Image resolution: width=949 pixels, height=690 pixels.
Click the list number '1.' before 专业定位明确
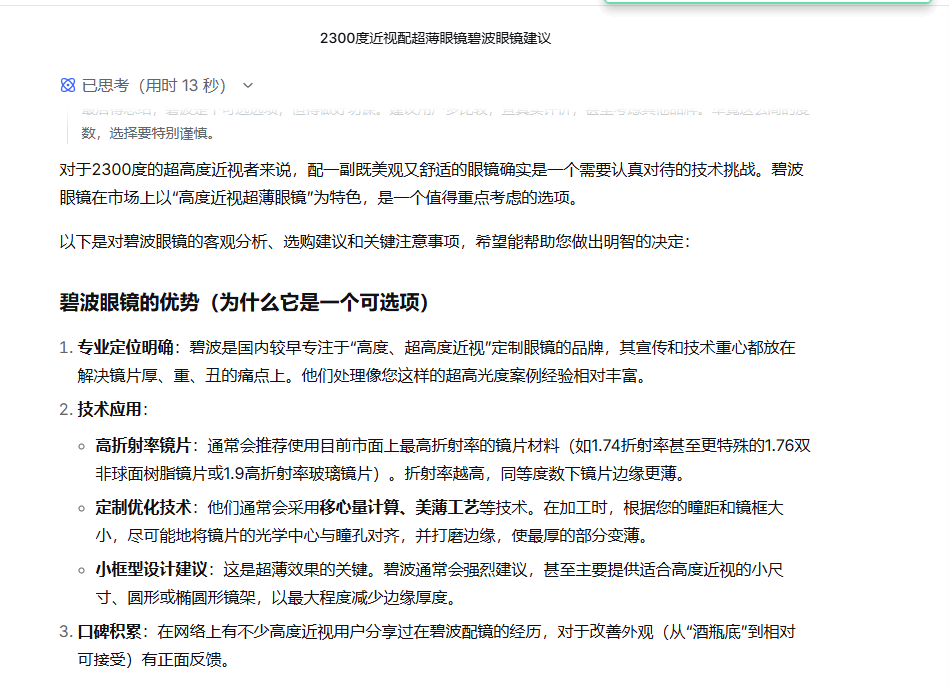(x=66, y=348)
